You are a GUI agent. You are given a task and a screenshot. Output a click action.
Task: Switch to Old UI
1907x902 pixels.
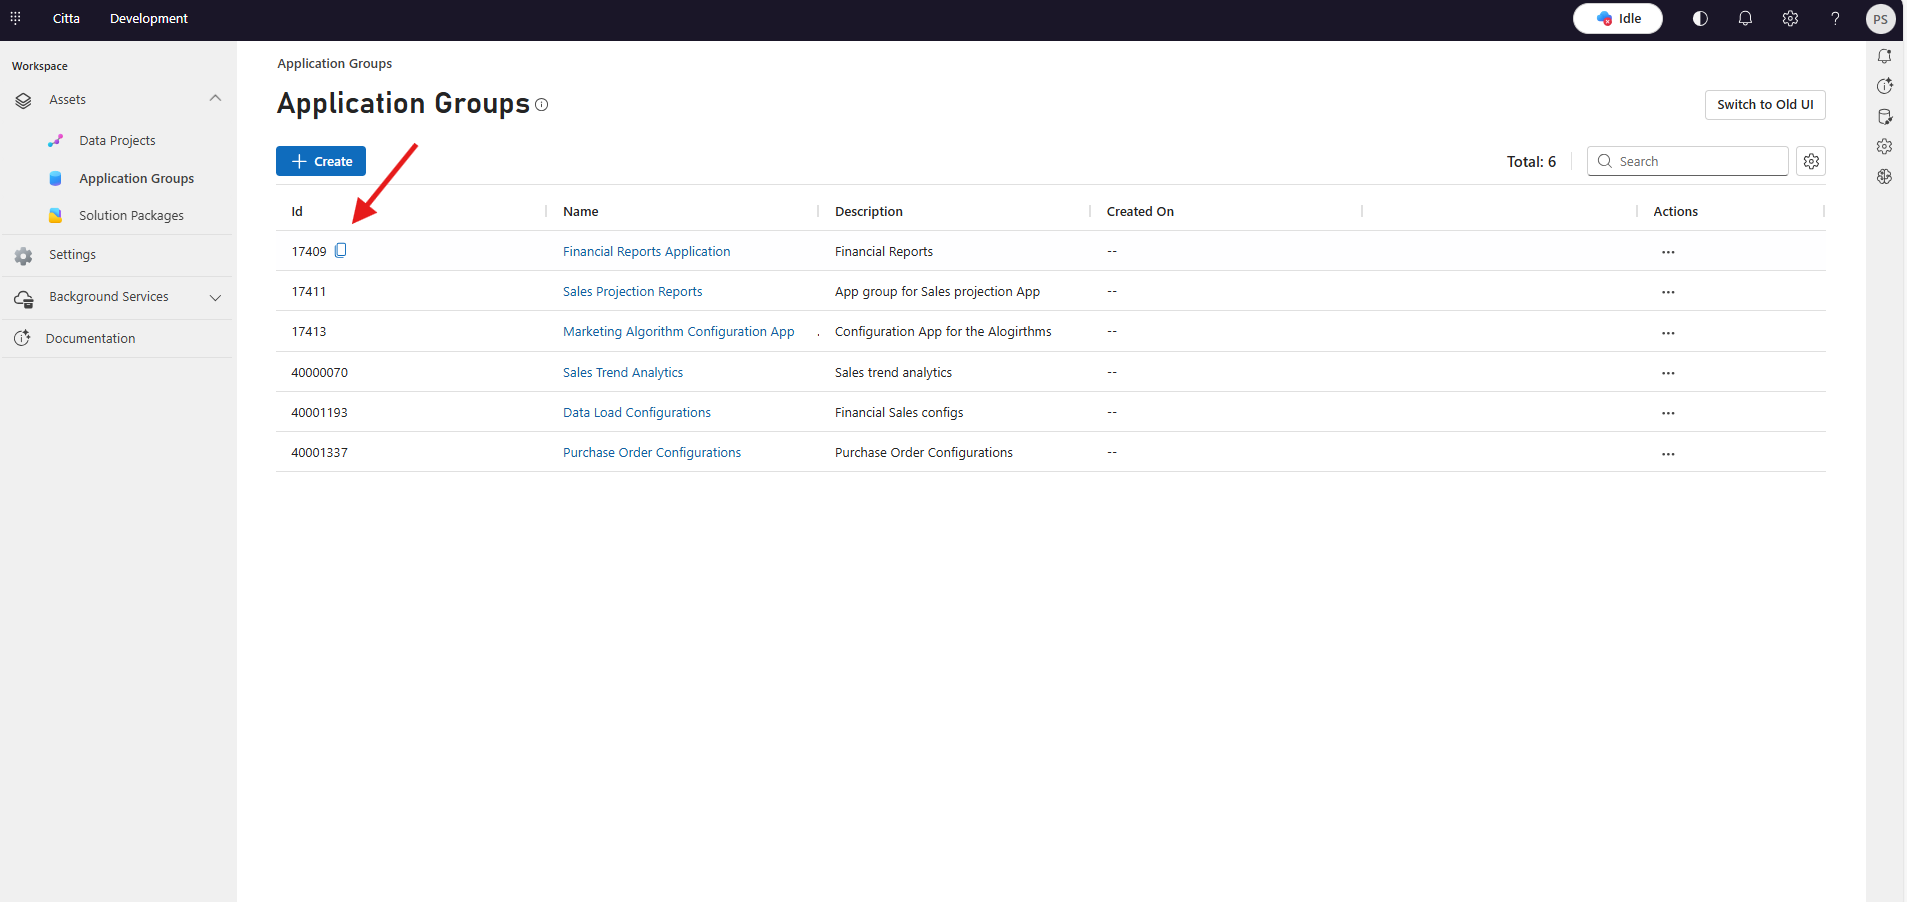(x=1765, y=105)
